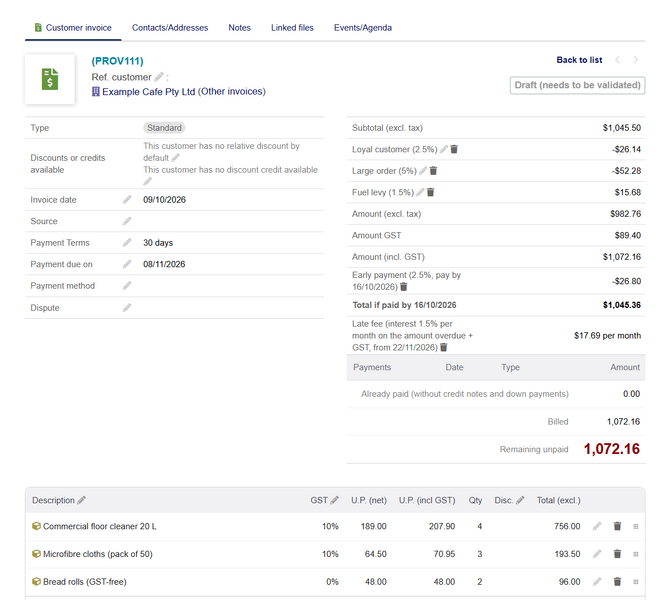Open the Events/Agenda tab

coord(363,28)
